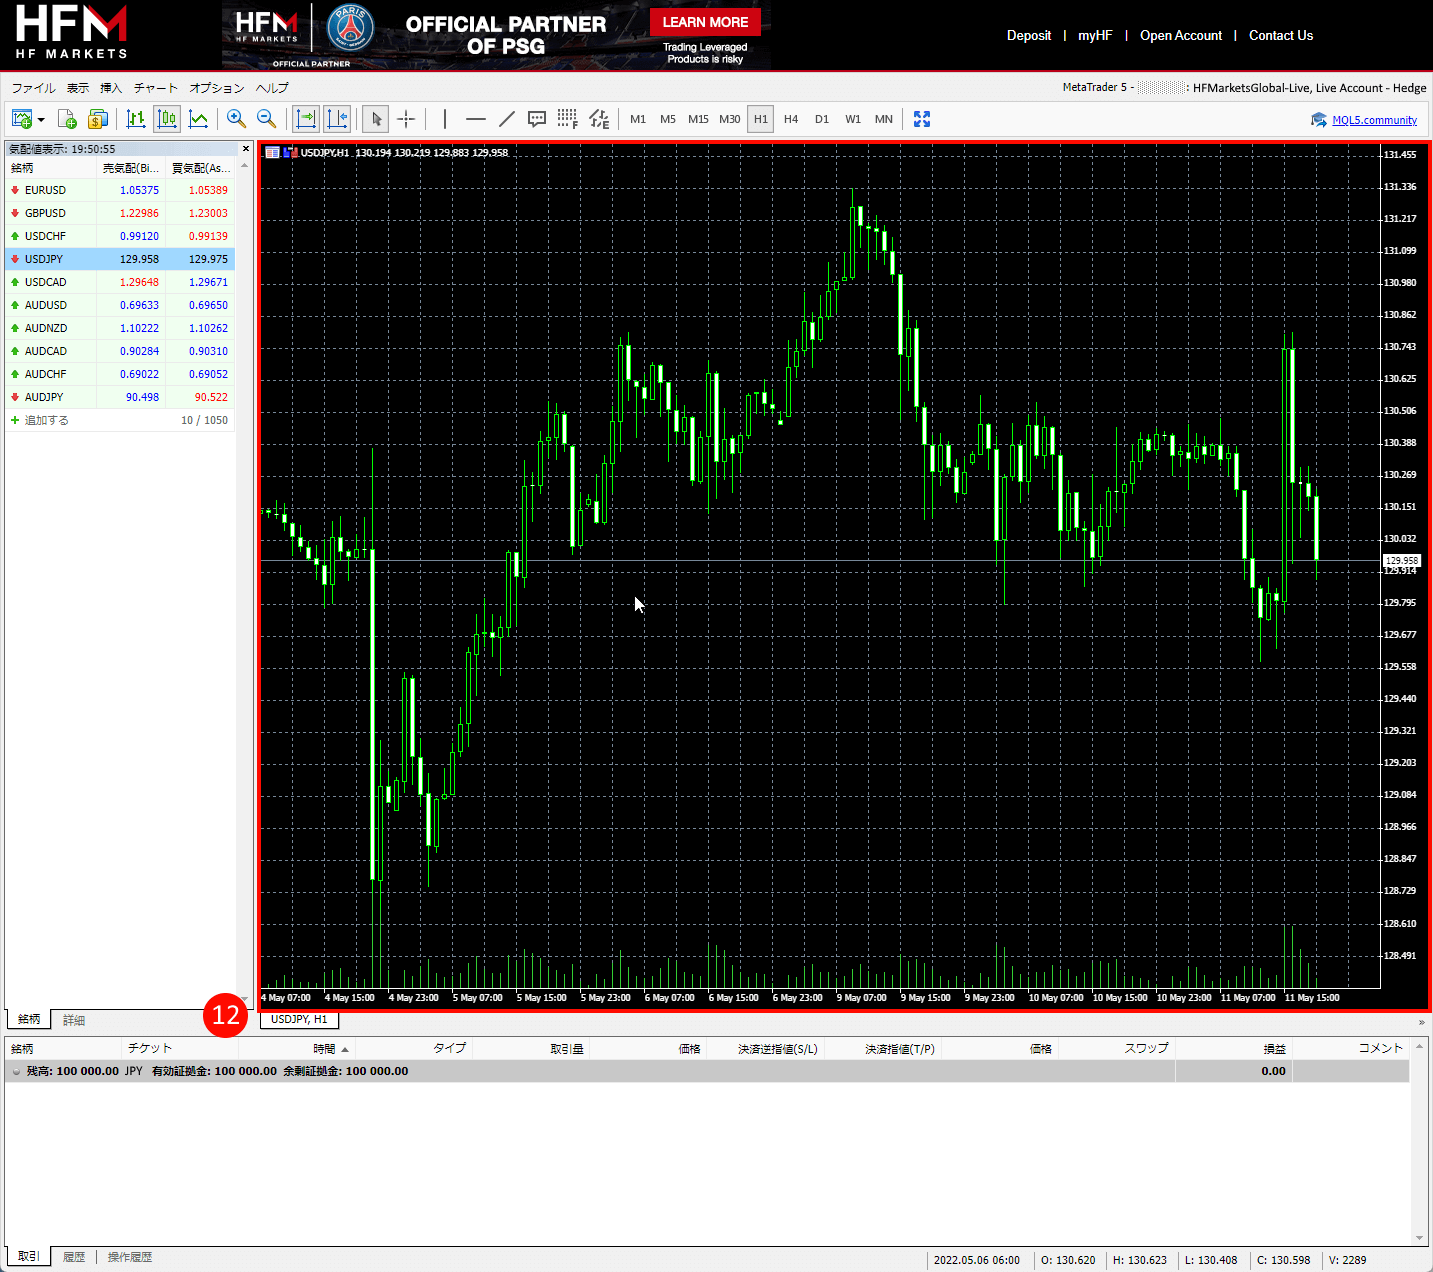Switch chart to candlestick display
Image resolution: width=1433 pixels, height=1272 pixels.
[167, 119]
